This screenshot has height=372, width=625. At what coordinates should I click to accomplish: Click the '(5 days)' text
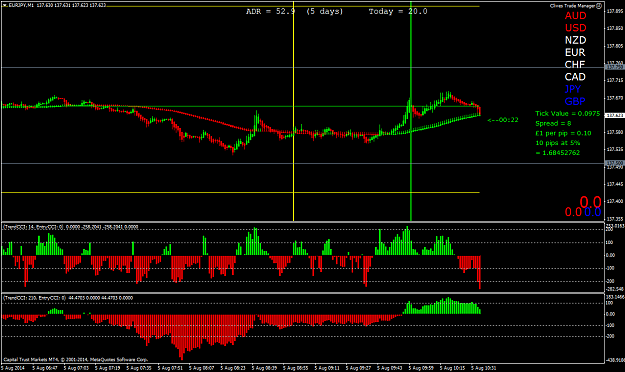tap(324, 12)
